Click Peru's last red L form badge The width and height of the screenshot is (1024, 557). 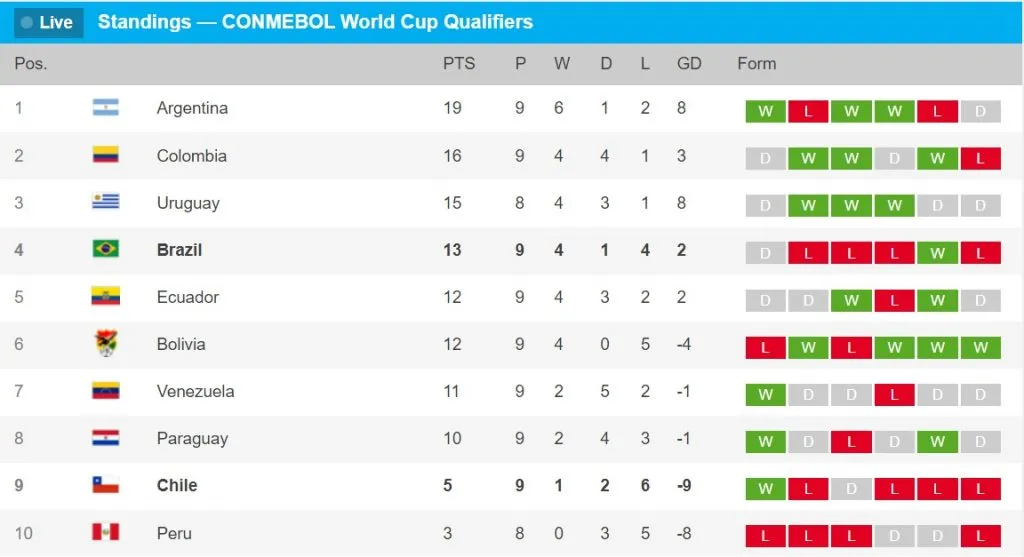980,535
